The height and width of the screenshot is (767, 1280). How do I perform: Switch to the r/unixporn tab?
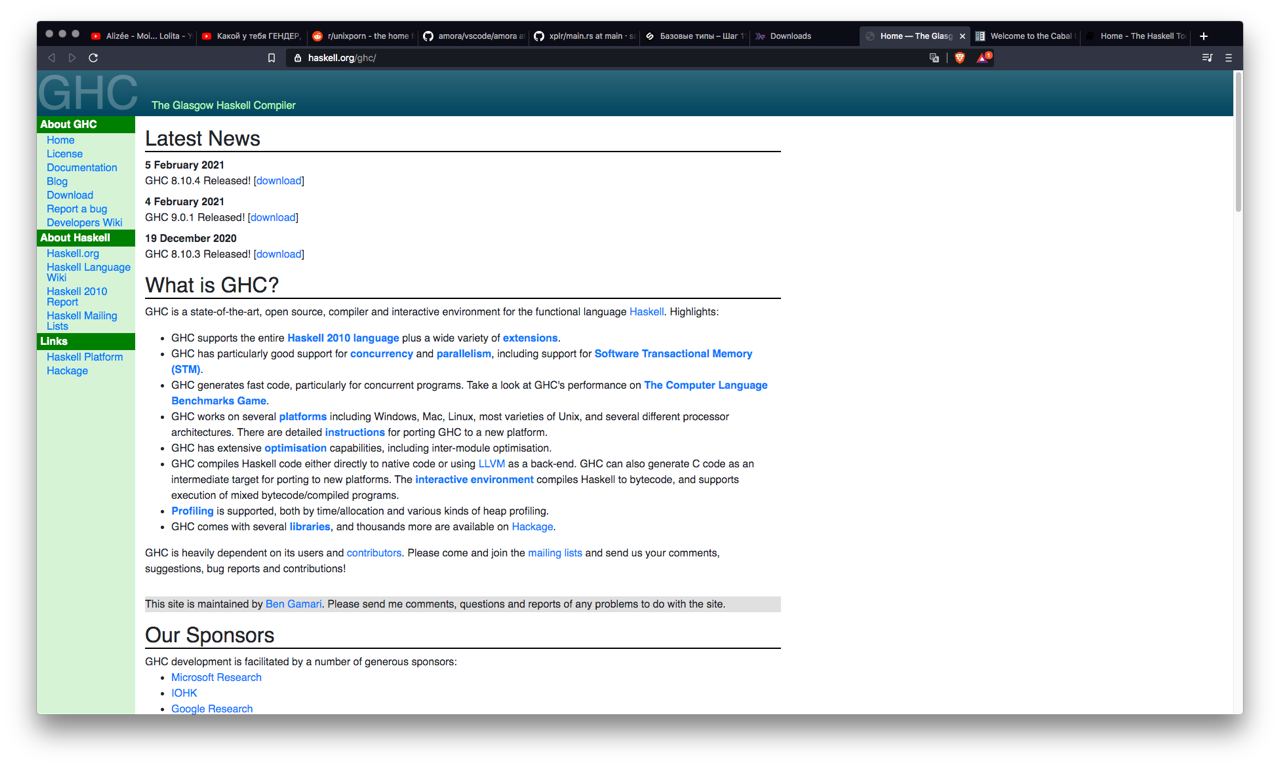(361, 36)
